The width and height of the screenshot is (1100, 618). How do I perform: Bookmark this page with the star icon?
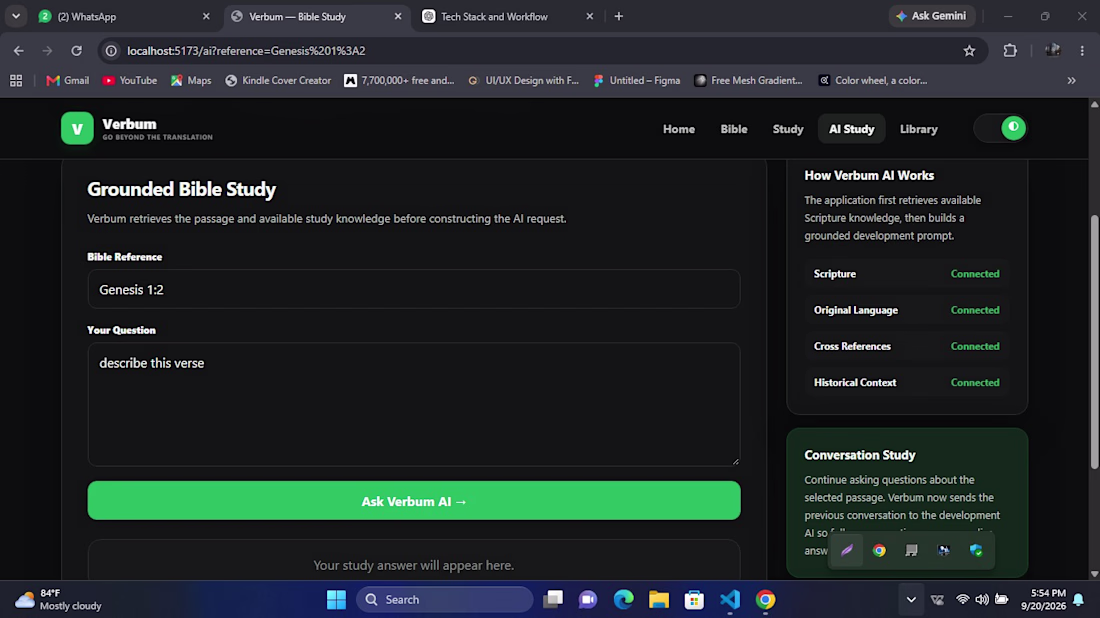click(x=969, y=51)
